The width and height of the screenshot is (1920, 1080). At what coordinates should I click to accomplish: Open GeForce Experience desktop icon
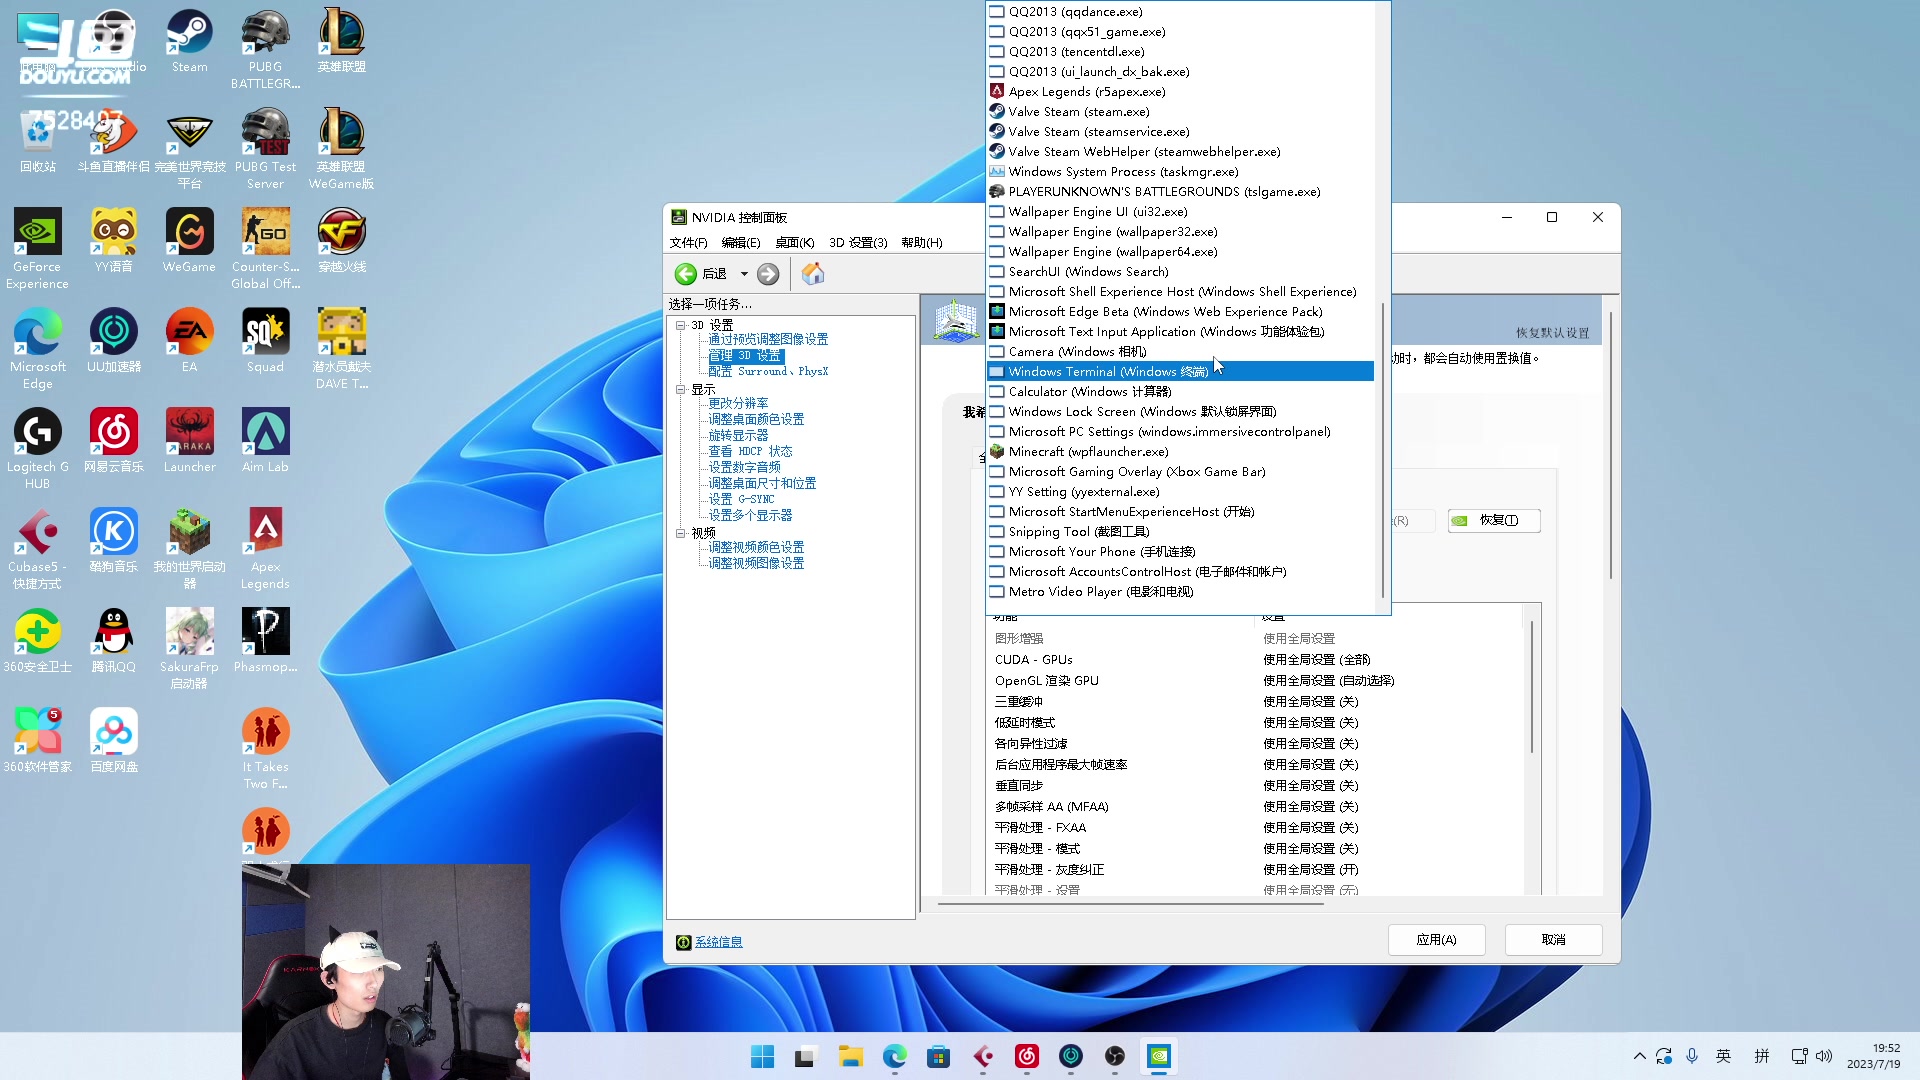click(37, 250)
